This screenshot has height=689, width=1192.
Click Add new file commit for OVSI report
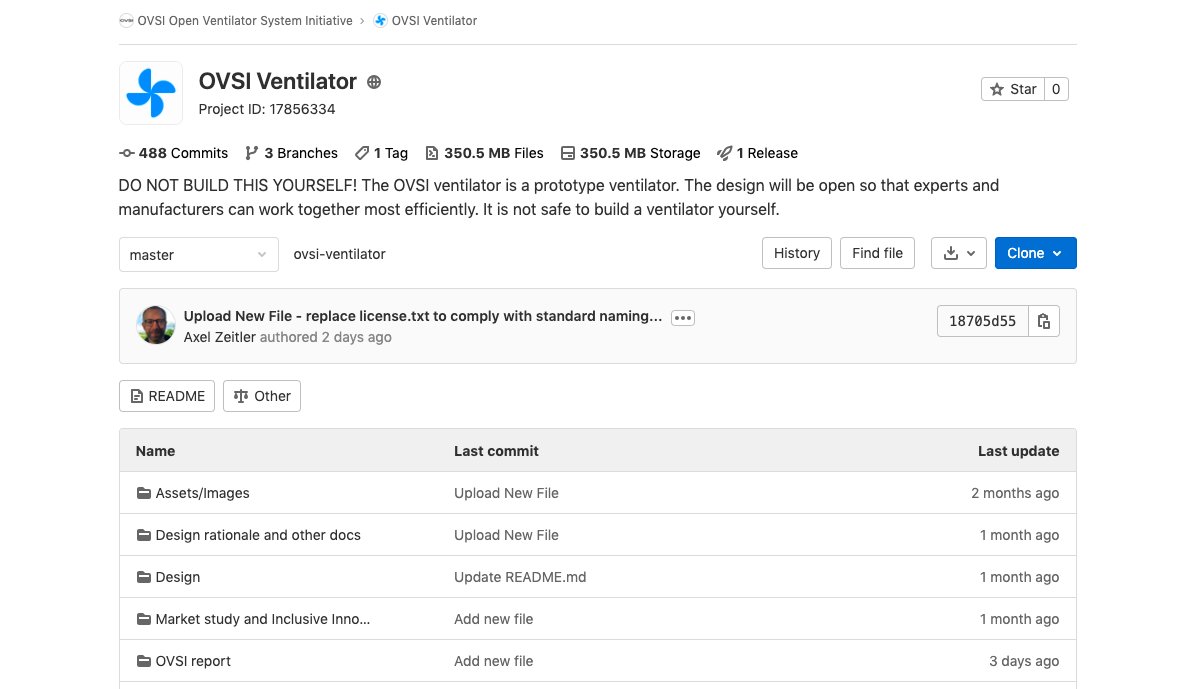click(493, 661)
